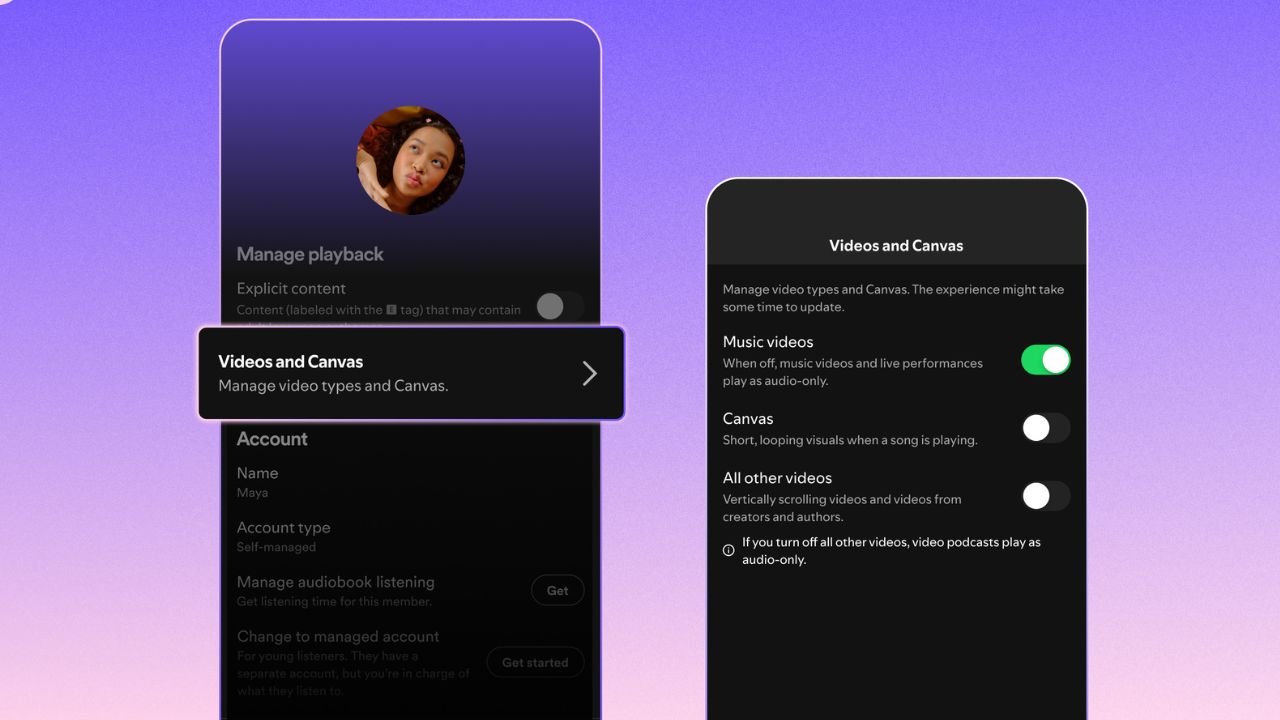Click Maya's profile picture

(410, 160)
